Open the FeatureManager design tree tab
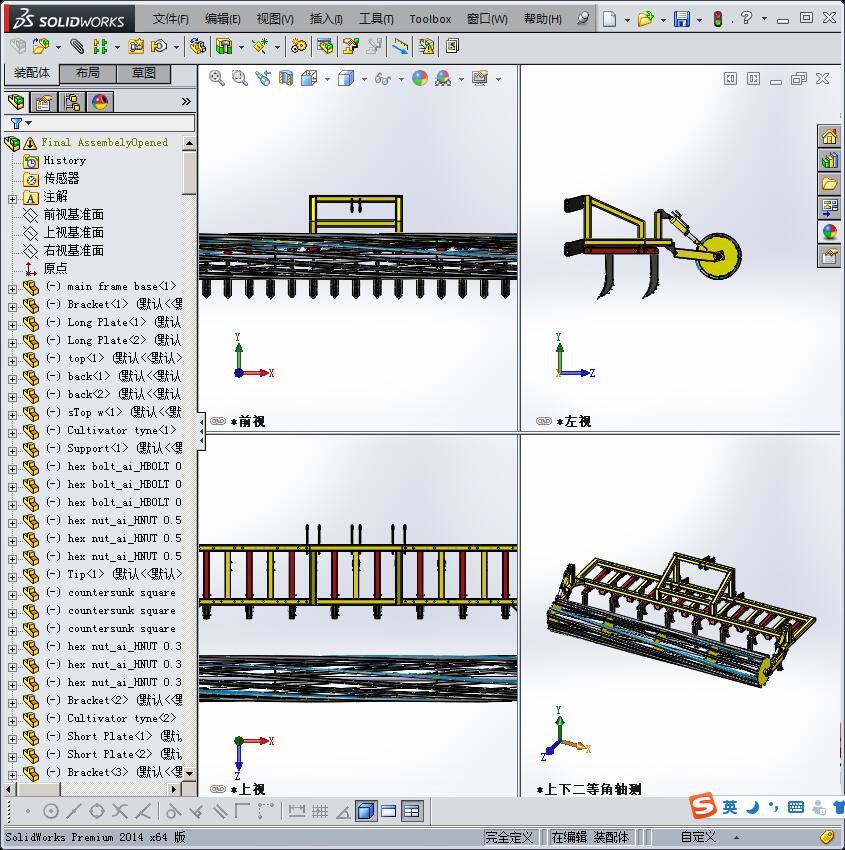 (x=16, y=101)
